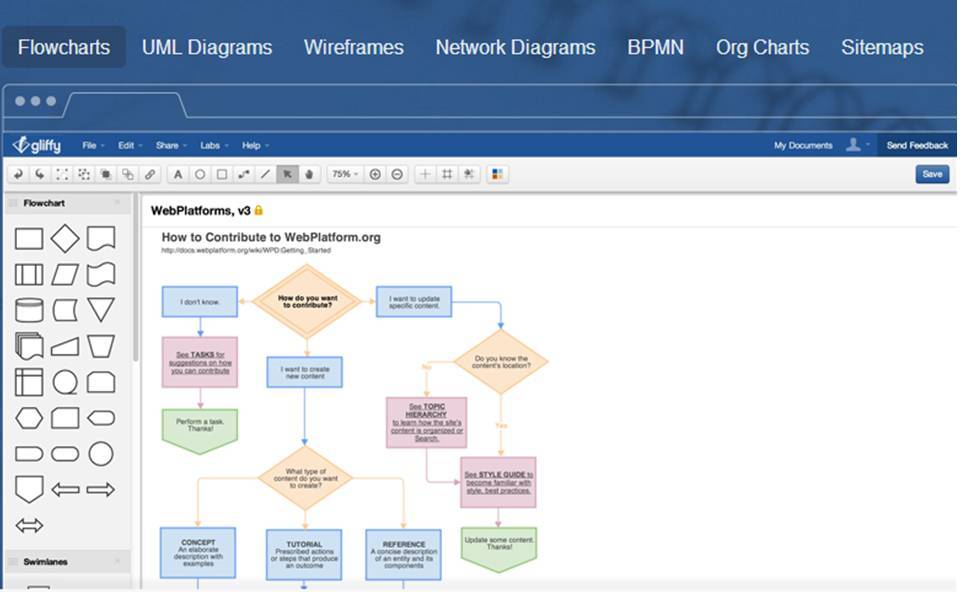Click the Zoom in magnifier icon
Screen dimensions: 960x592
point(375,174)
